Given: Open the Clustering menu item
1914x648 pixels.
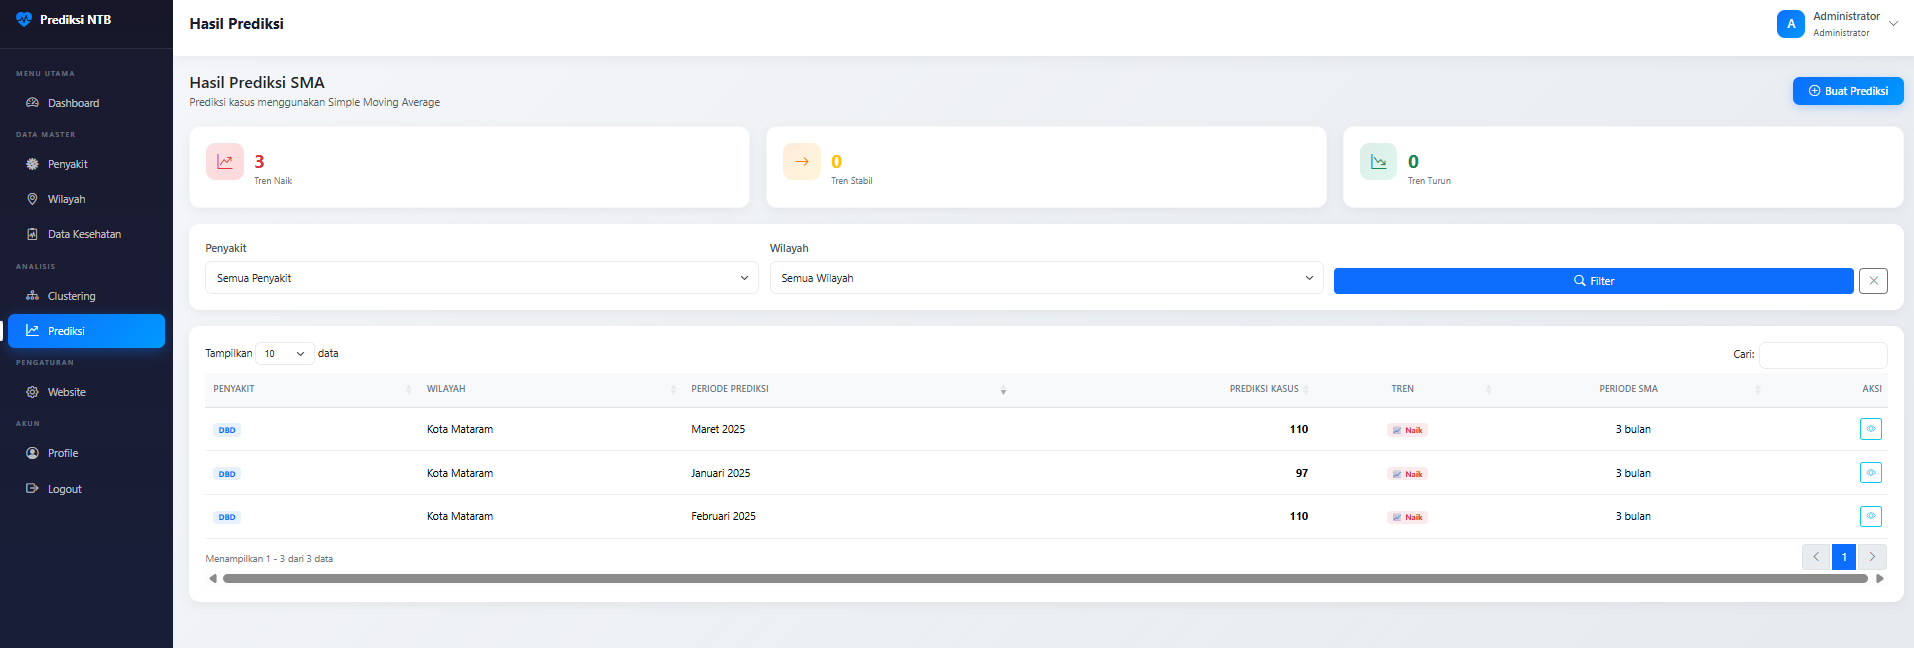Looking at the screenshot, I should point(86,296).
